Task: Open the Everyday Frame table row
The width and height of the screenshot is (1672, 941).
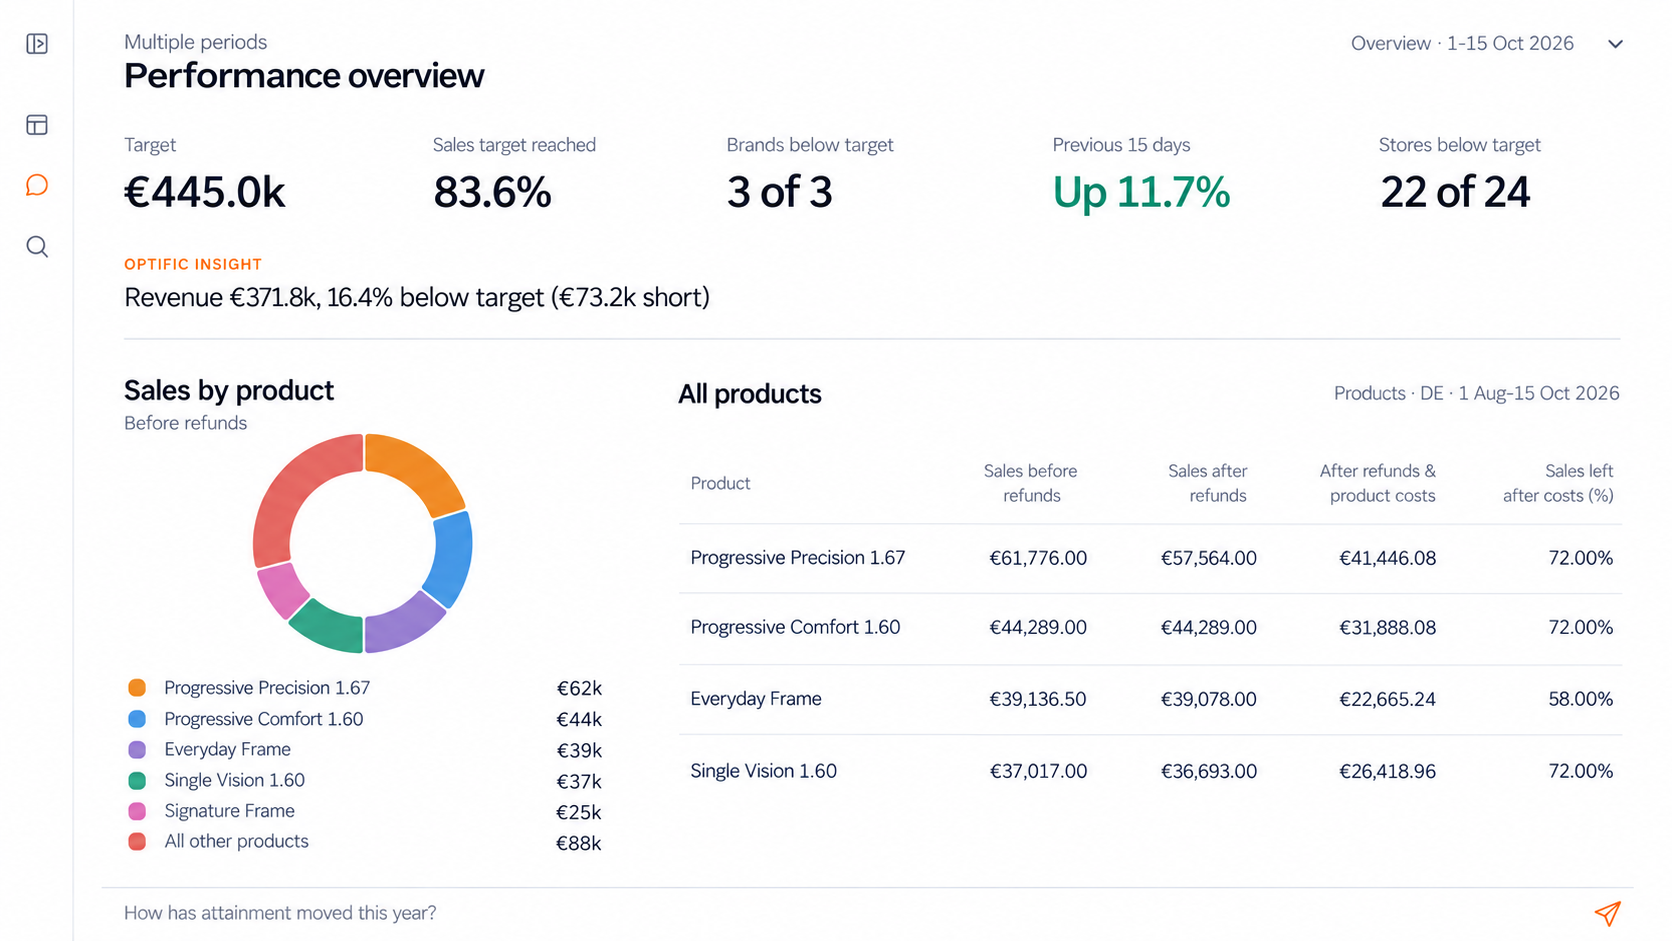Action: coord(1150,699)
